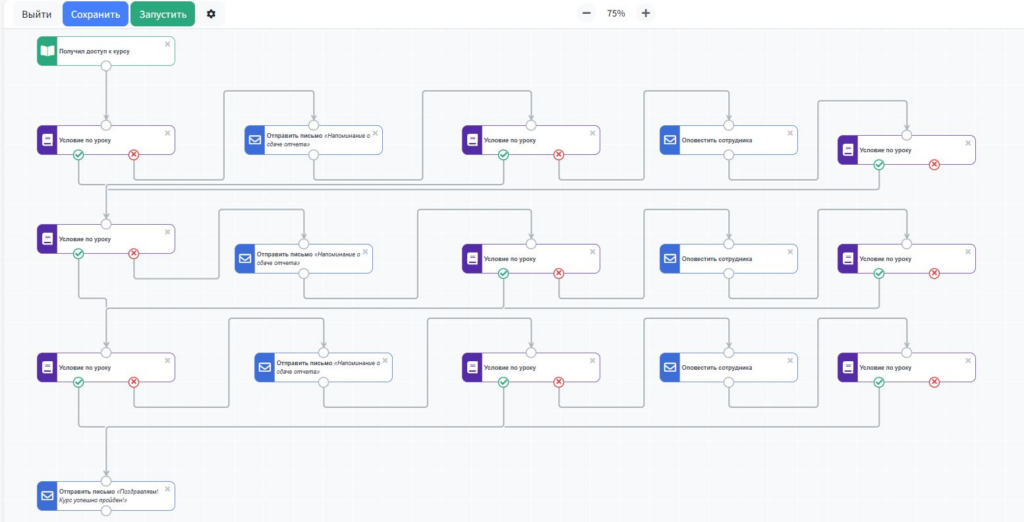
Task: Click the settings gear icon in toolbar
Action: 210,14
